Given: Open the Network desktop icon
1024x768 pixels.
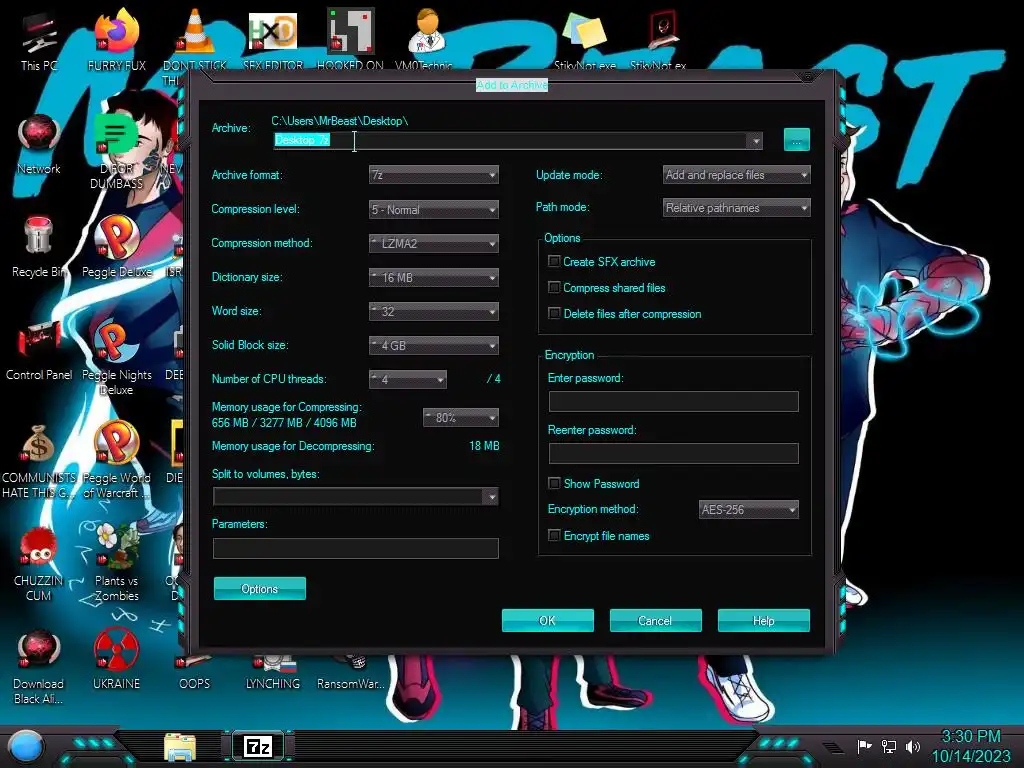Looking at the screenshot, I should tap(38, 144).
